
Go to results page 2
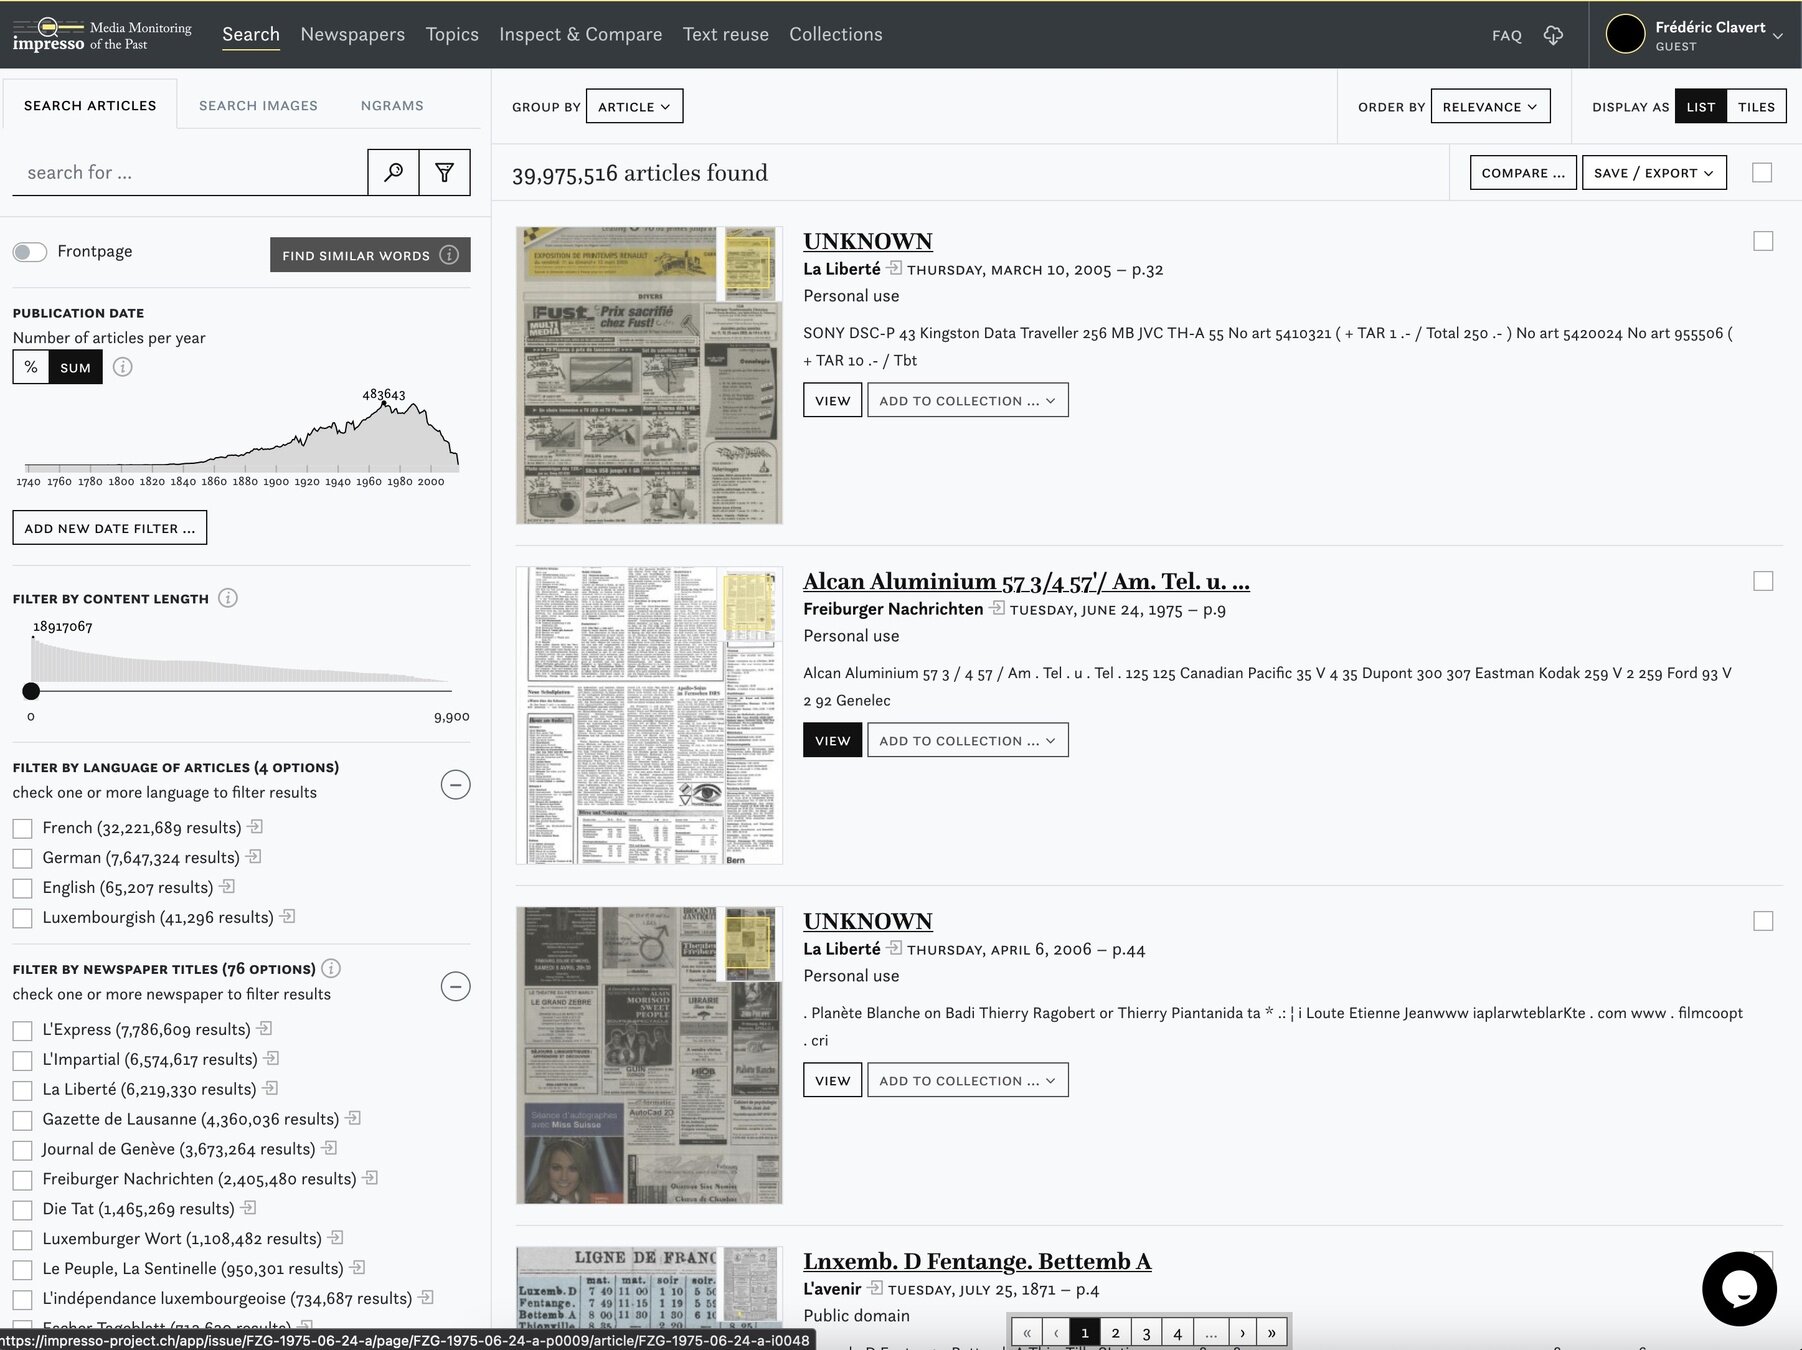pyautogui.click(x=1116, y=1332)
